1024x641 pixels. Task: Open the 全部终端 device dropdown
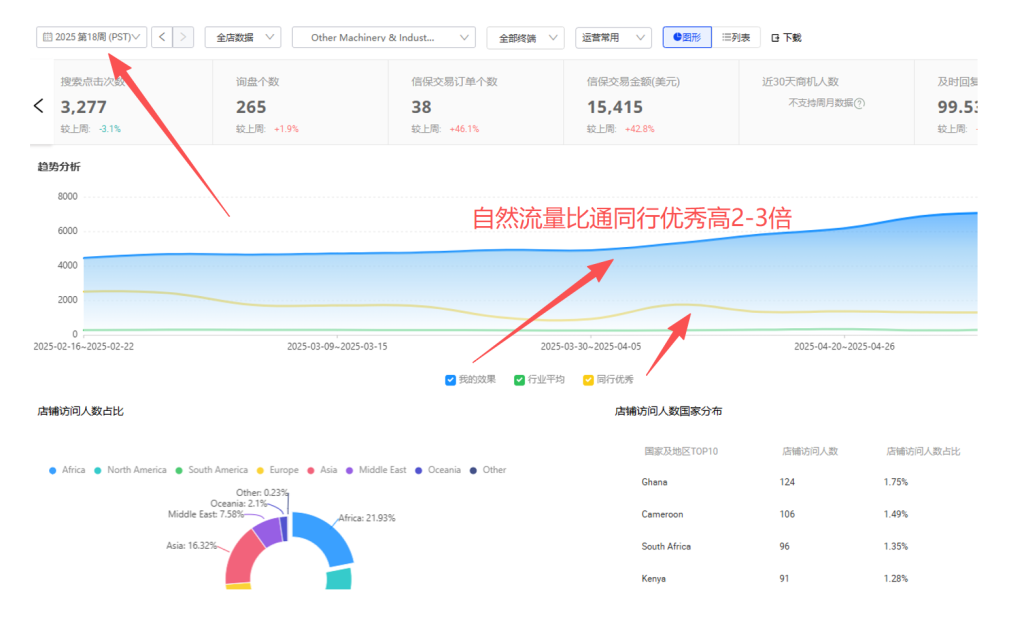coord(525,38)
